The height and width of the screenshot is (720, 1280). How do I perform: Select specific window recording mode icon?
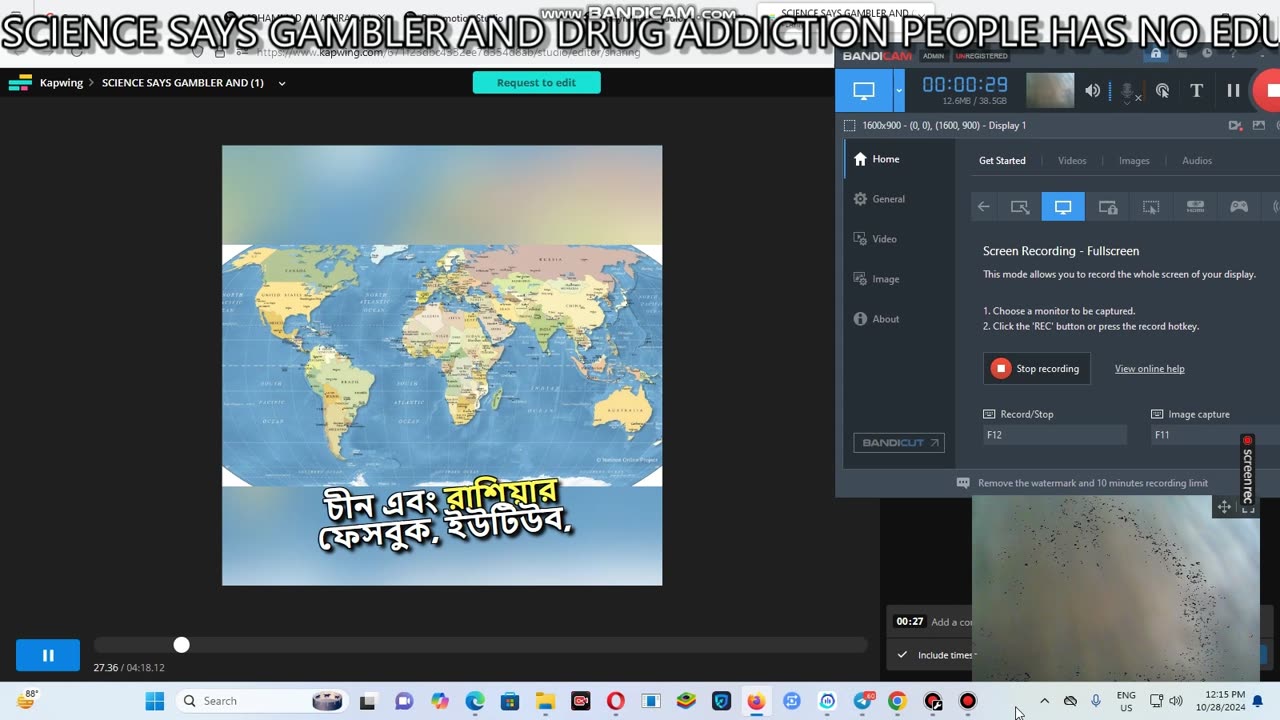(x=1108, y=207)
